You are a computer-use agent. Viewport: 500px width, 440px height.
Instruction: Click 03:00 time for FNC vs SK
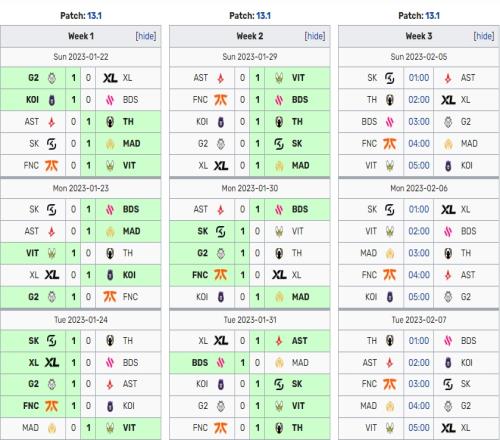click(419, 384)
